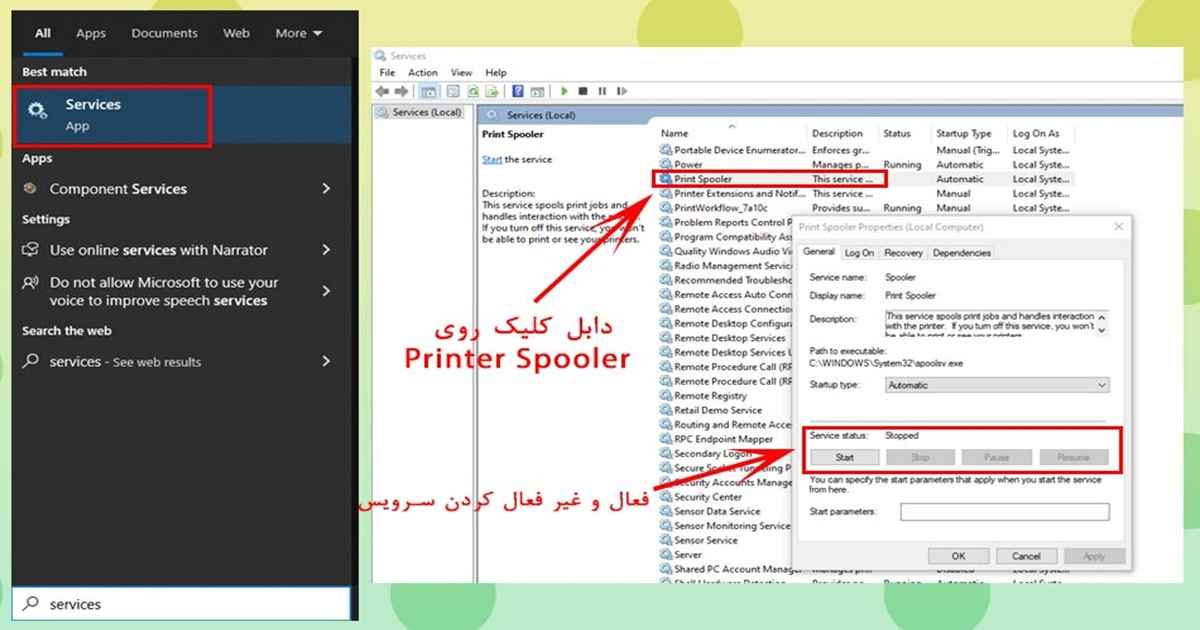
Task: Click the Restart Service toolbar icon
Action: coord(621,91)
